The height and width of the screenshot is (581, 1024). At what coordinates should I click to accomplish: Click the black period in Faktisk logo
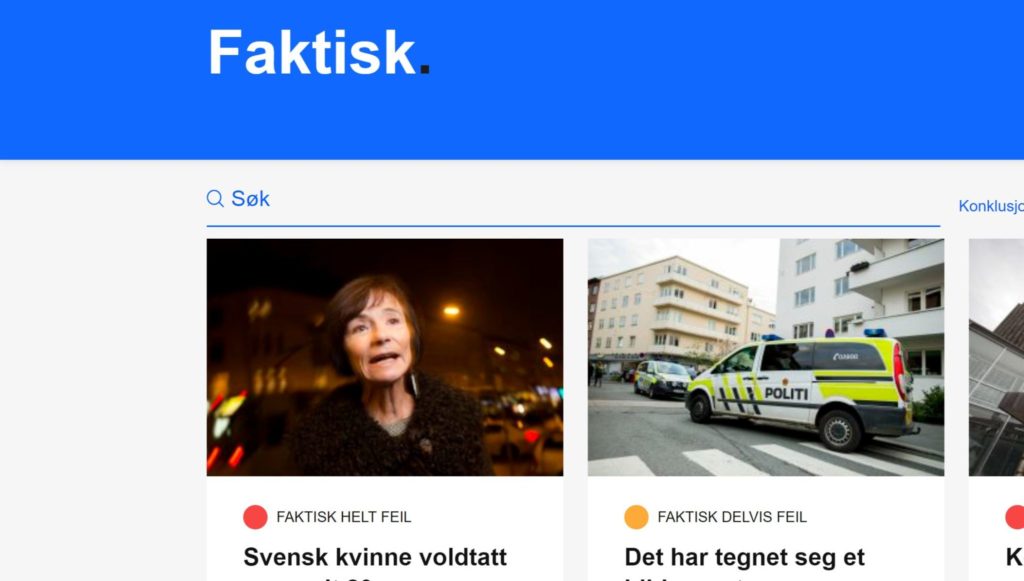[x=424, y=69]
